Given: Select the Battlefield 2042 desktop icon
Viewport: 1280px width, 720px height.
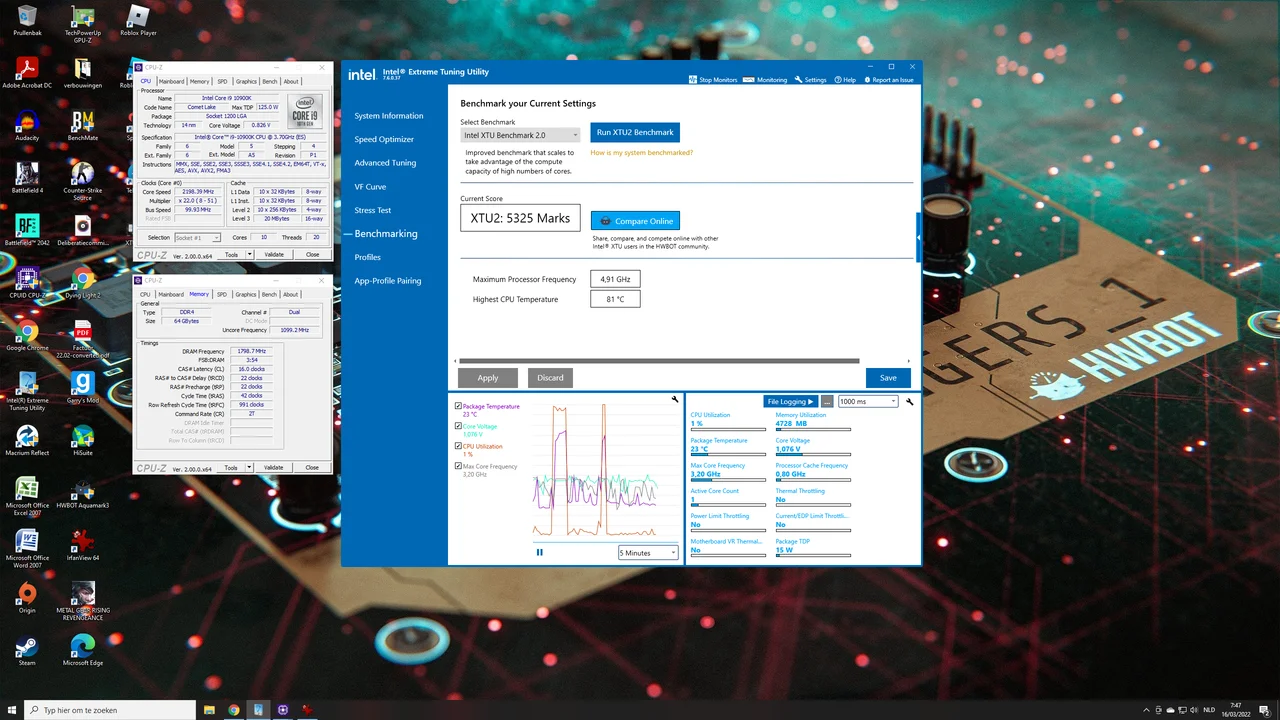Looking at the screenshot, I should point(27,231).
